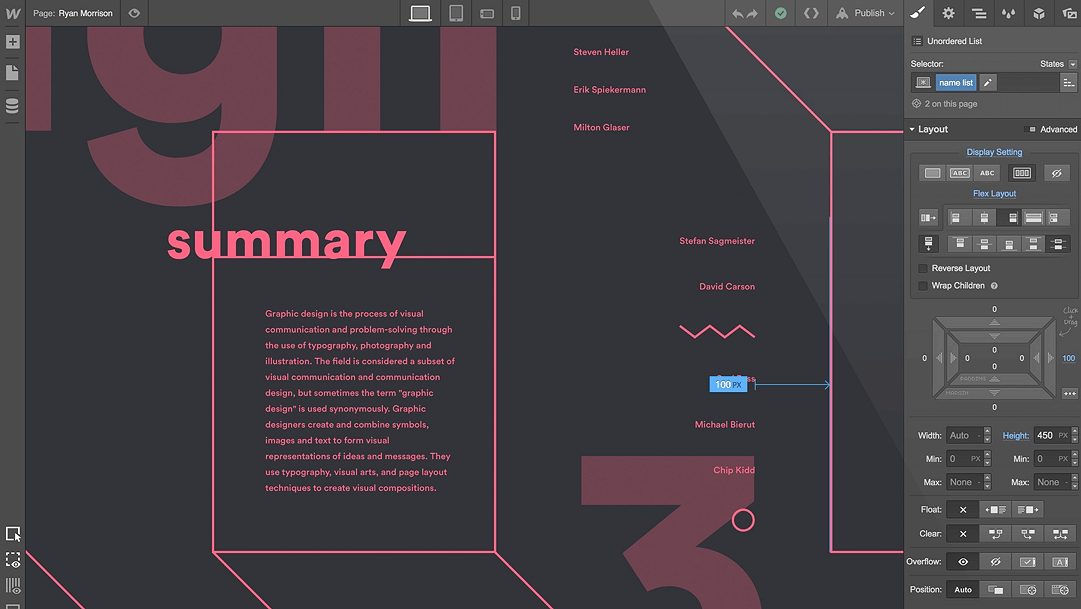Viewport: 1081px width, 609px height.
Task: Click '2 on this page' indicator
Action: click(944, 104)
